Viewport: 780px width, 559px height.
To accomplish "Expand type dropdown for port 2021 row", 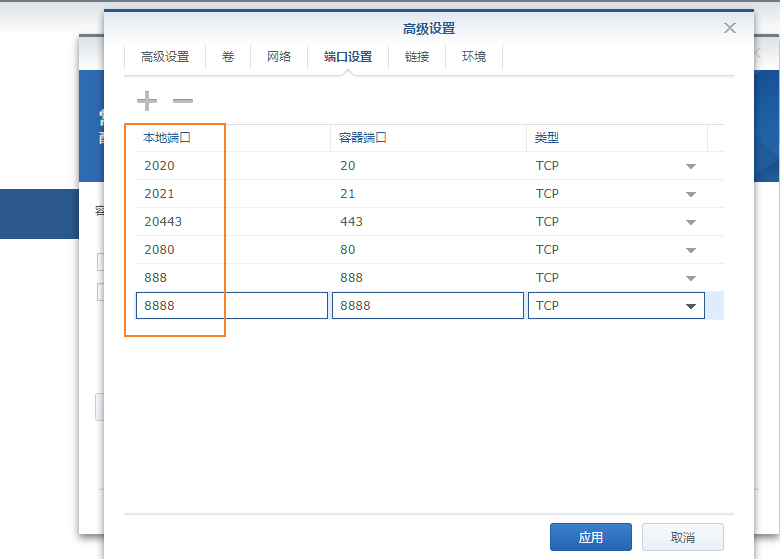I will [690, 194].
